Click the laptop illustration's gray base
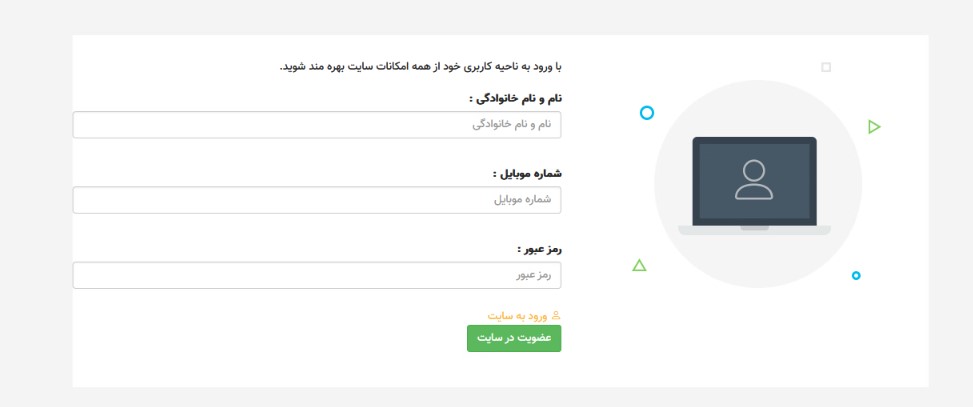 pyautogui.click(x=754, y=230)
